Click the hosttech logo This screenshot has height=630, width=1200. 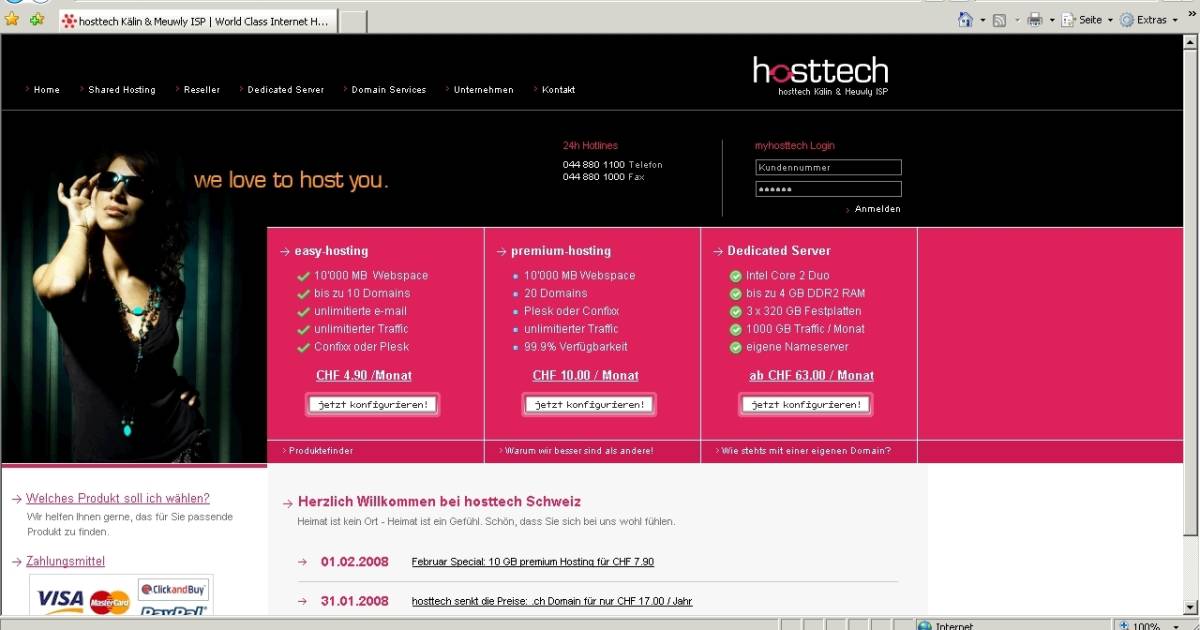[x=821, y=70]
